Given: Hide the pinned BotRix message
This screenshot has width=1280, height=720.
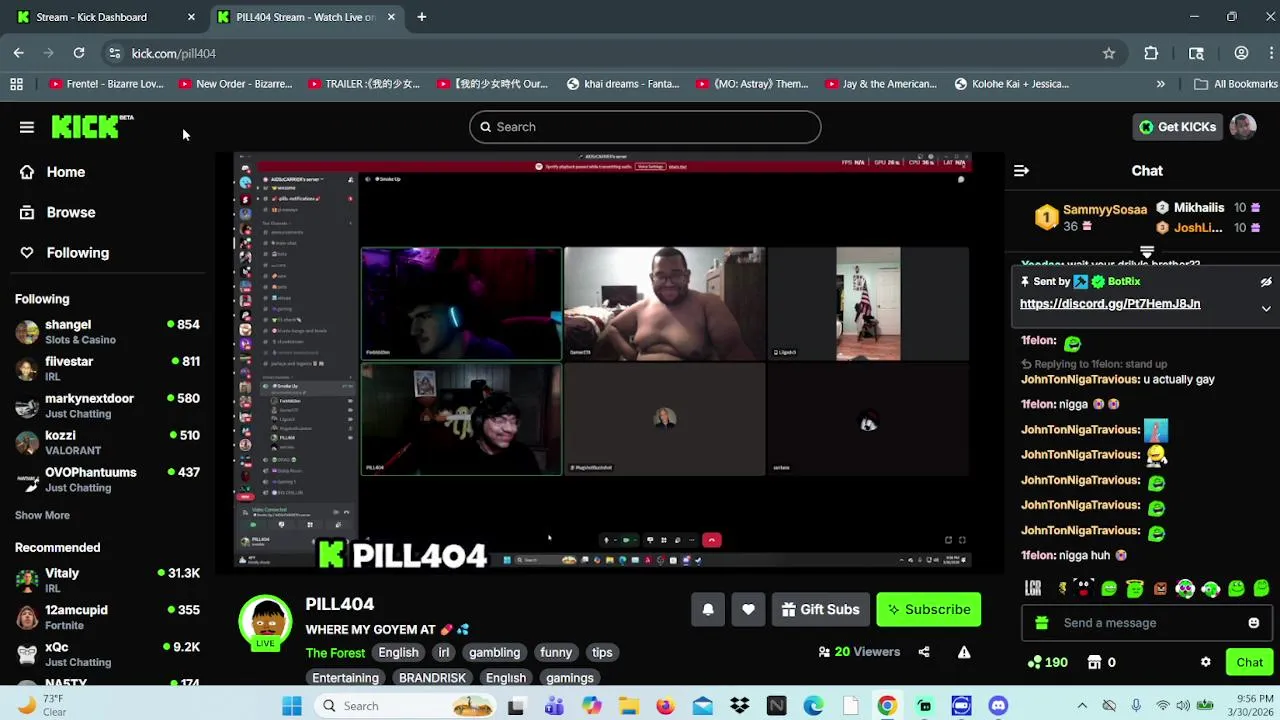Looking at the screenshot, I should tap(1265, 282).
